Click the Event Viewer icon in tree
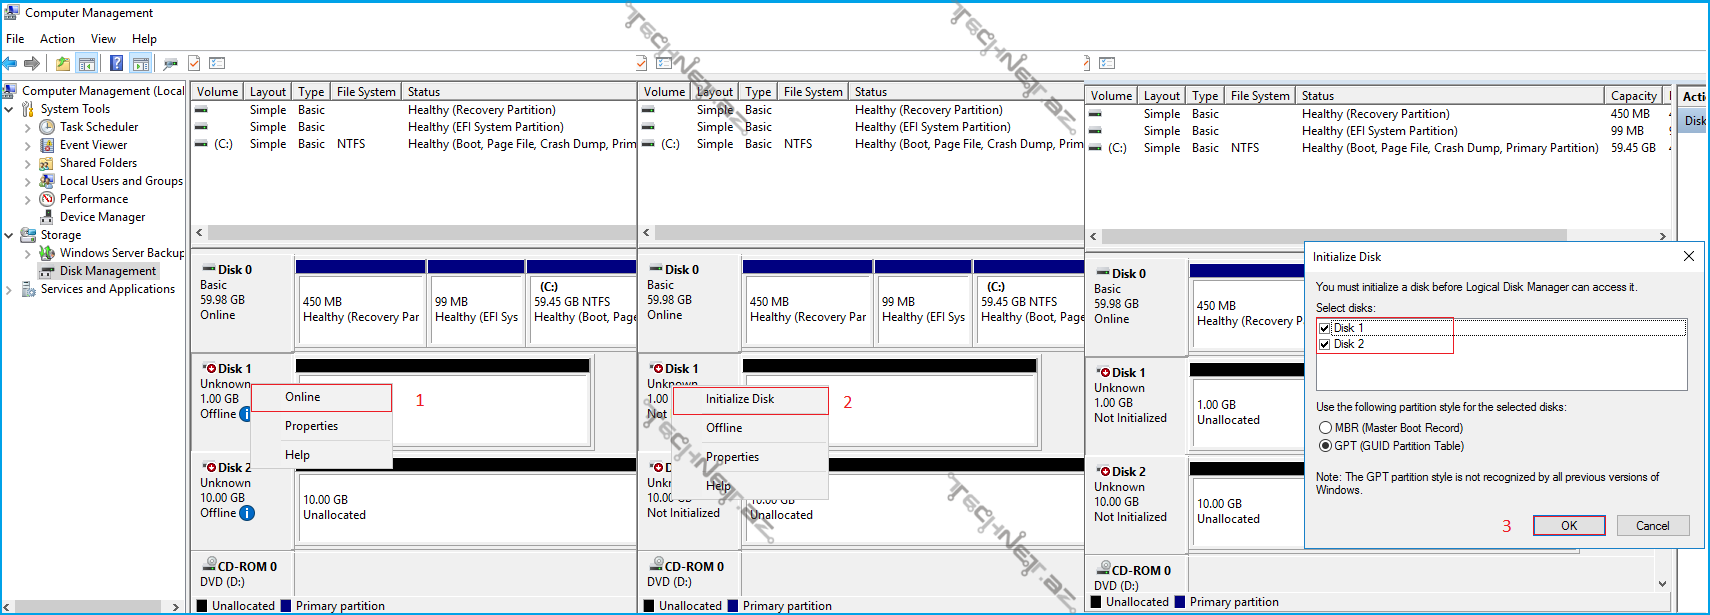The height and width of the screenshot is (615, 1710). point(47,145)
